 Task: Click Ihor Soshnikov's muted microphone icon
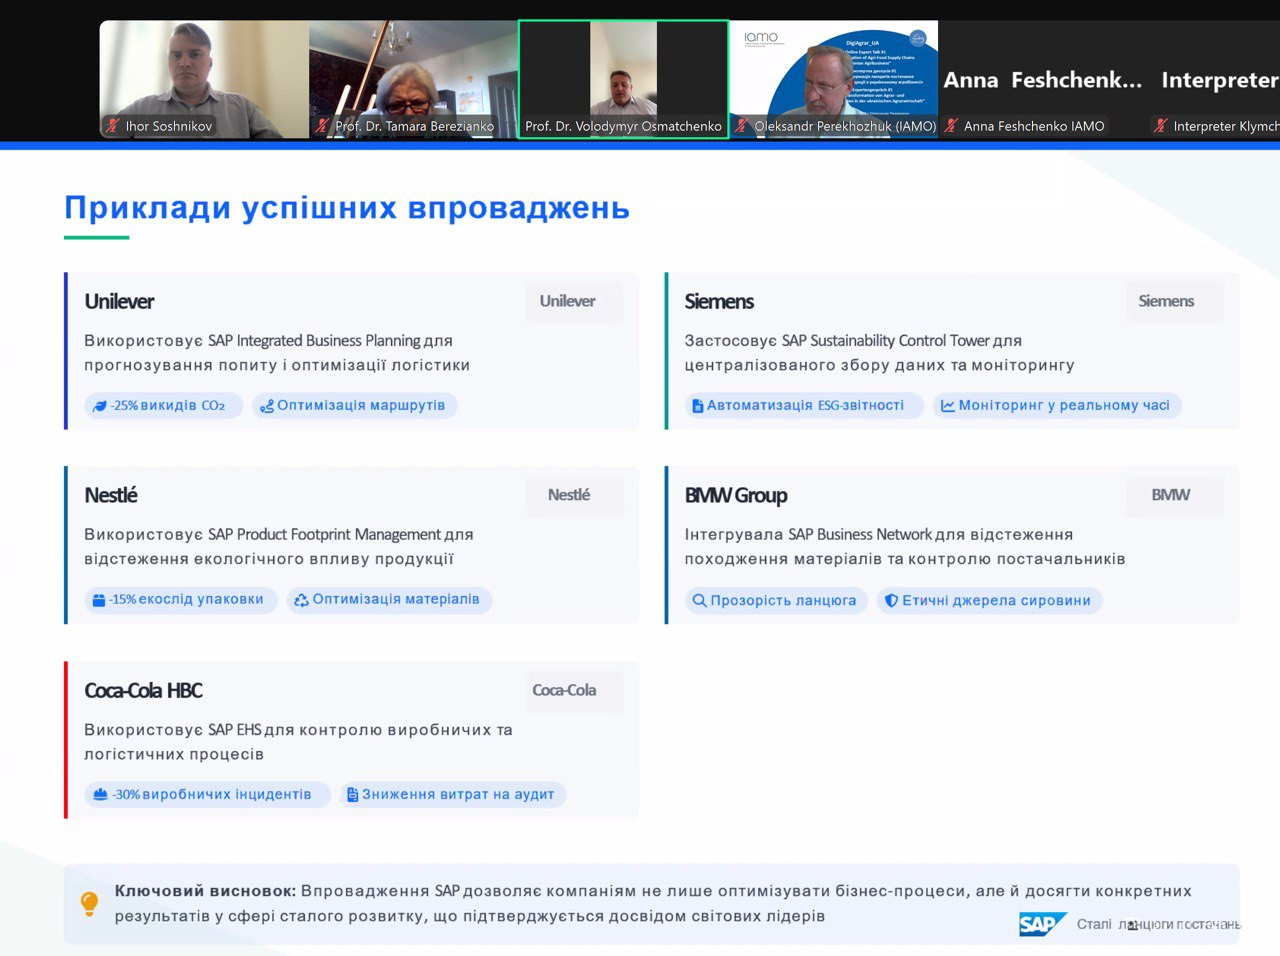(113, 126)
